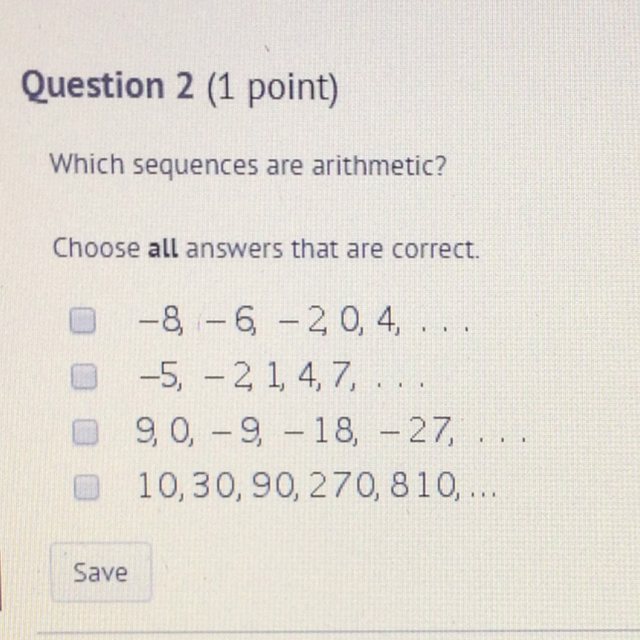Click the answer text starting with 10, 30
The width and height of the screenshot is (640, 640).
(x=315, y=489)
